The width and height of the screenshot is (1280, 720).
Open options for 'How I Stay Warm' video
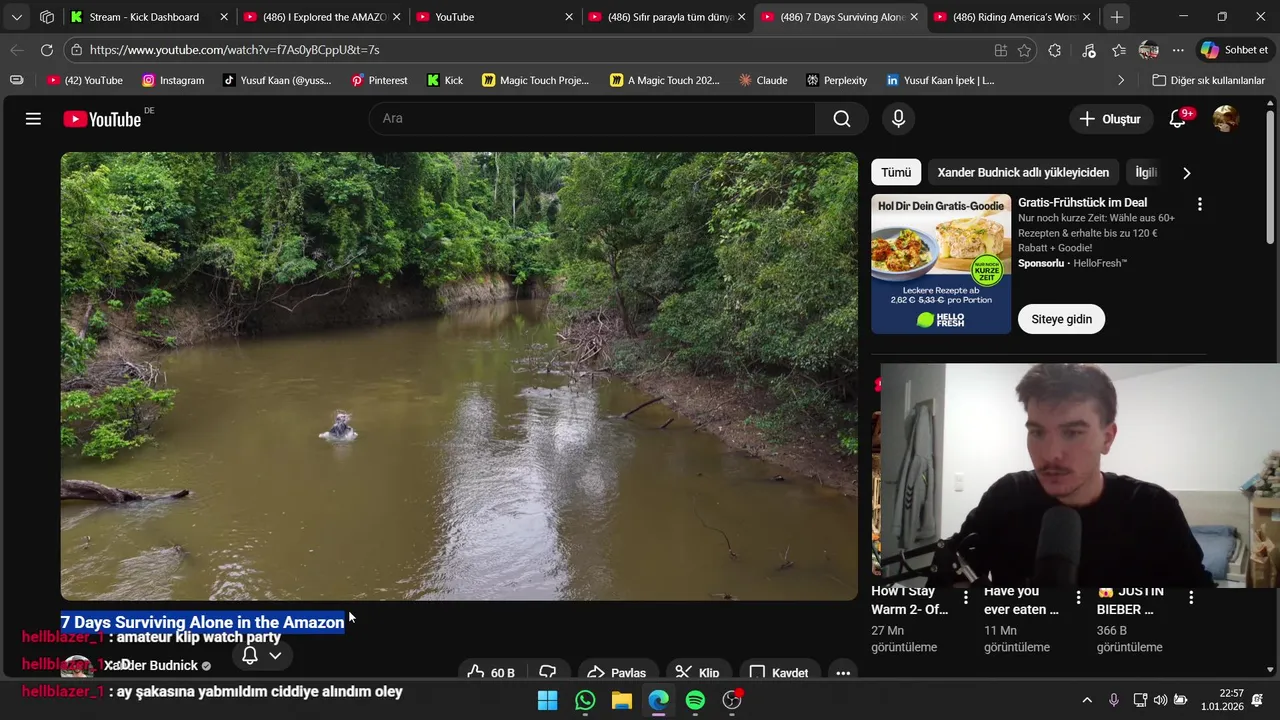[x=966, y=598]
